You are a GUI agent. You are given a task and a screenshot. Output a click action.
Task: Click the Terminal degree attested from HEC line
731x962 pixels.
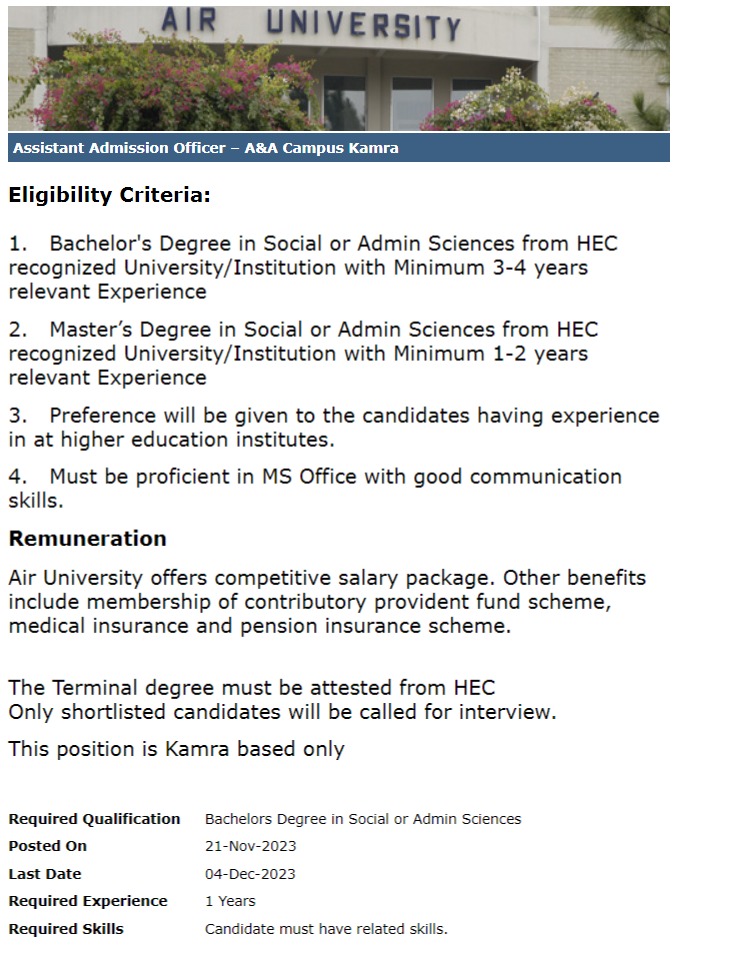pos(251,688)
